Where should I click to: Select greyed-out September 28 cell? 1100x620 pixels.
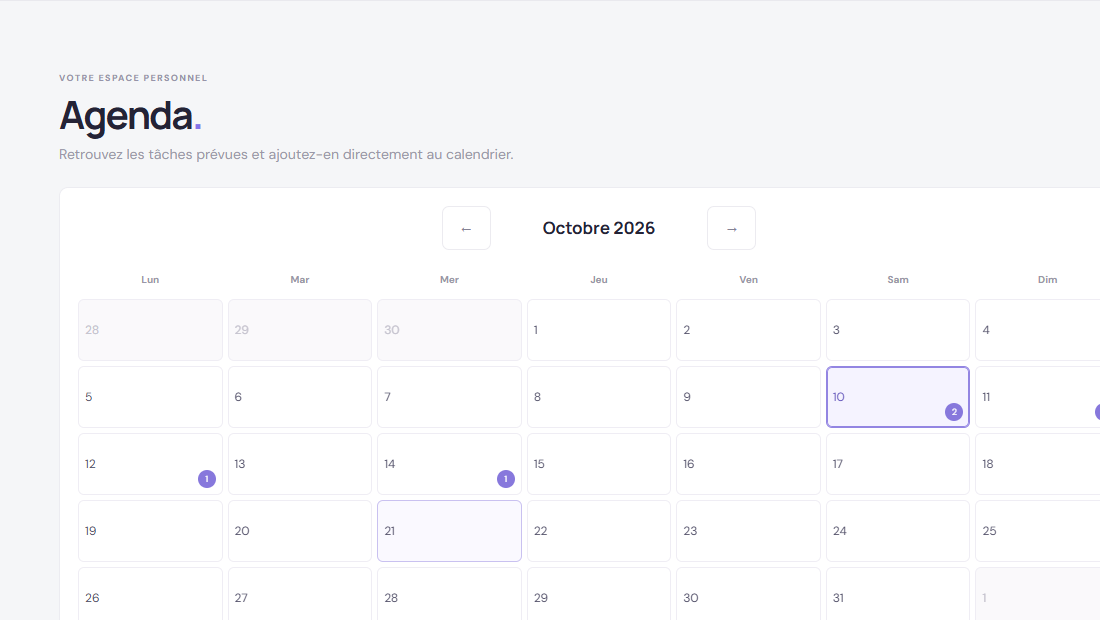150,330
